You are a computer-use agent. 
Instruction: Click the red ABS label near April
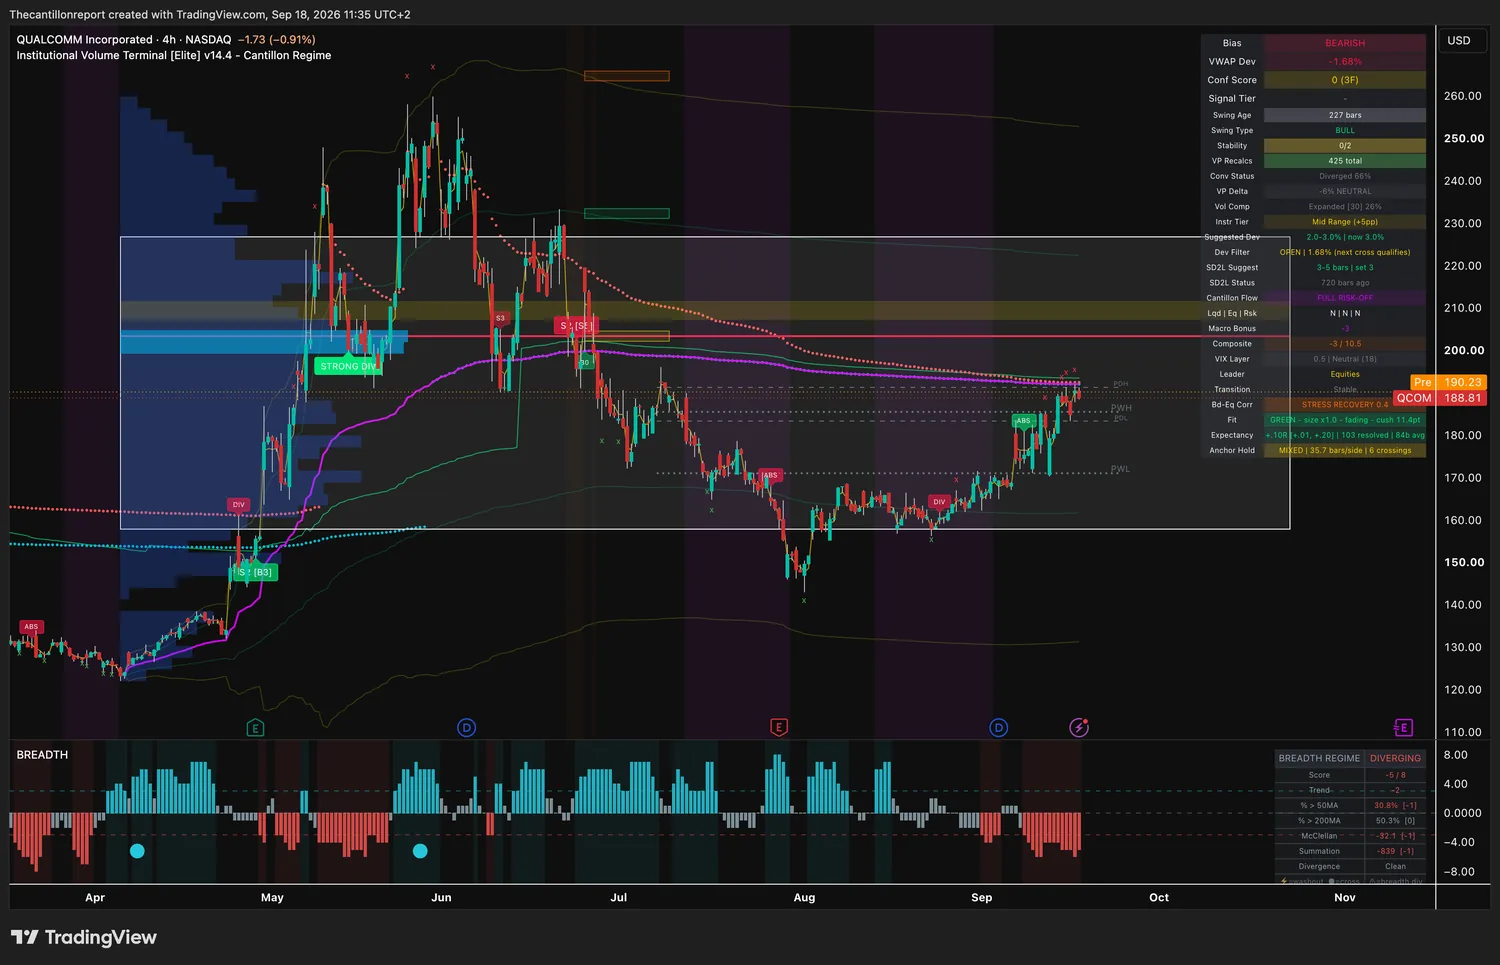pyautogui.click(x=31, y=627)
